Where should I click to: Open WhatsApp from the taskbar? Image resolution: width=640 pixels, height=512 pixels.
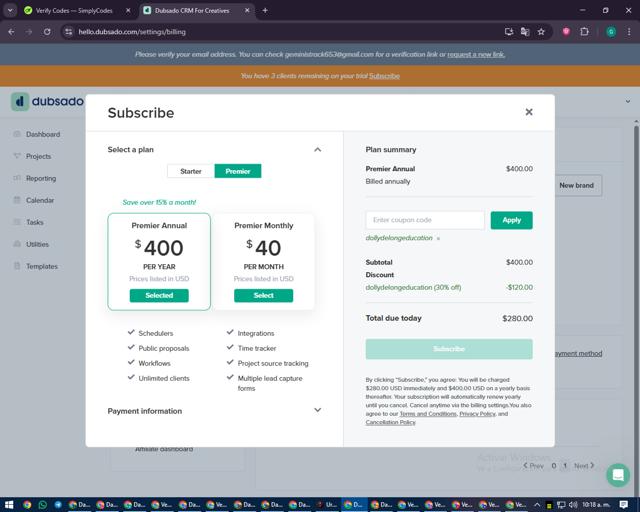tap(42, 505)
